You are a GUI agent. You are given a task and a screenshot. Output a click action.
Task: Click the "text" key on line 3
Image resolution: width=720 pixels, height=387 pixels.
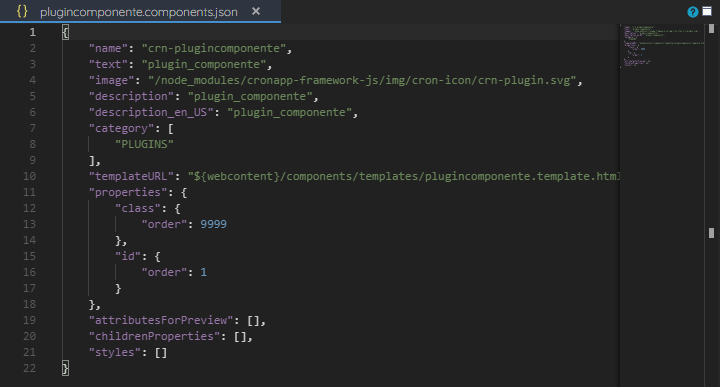click(x=108, y=64)
